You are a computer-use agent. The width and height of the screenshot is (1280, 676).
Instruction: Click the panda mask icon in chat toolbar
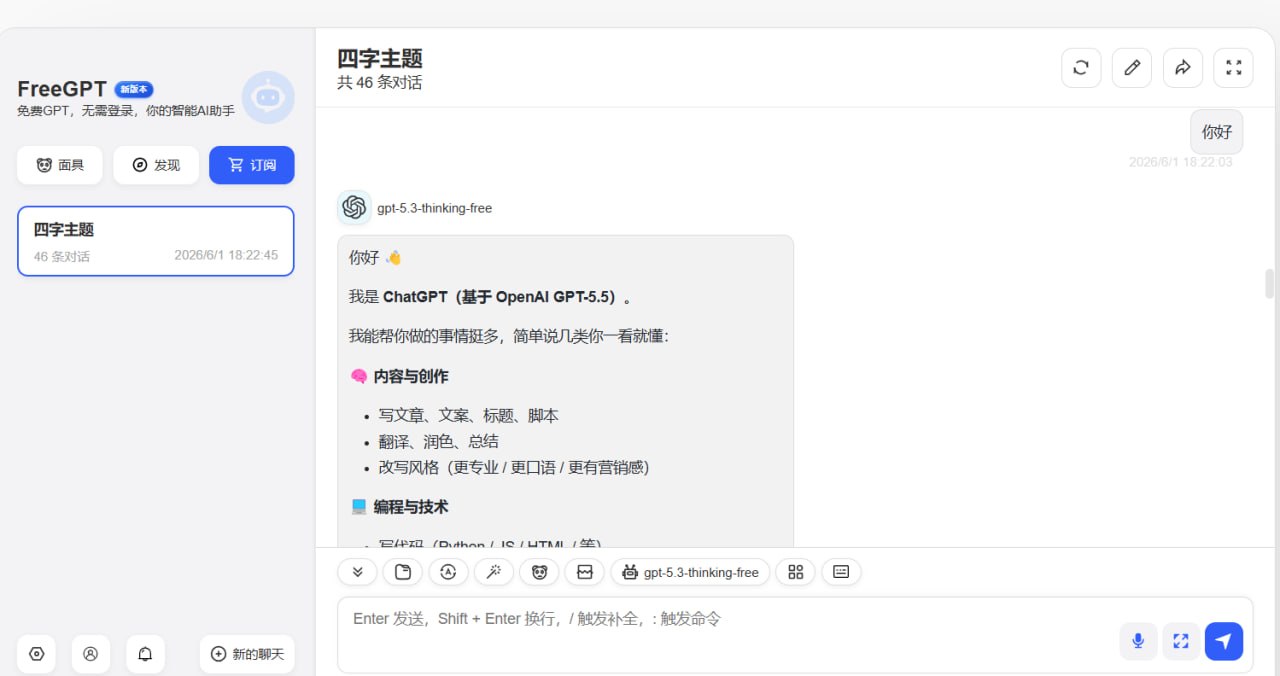539,572
